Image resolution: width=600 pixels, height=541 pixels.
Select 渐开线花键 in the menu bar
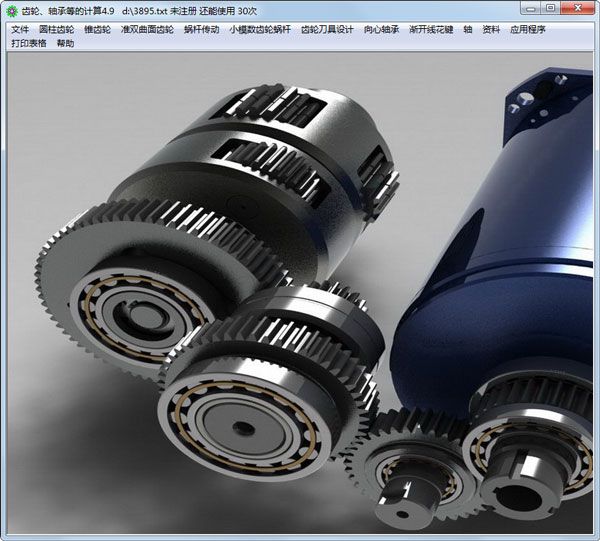tap(431, 30)
